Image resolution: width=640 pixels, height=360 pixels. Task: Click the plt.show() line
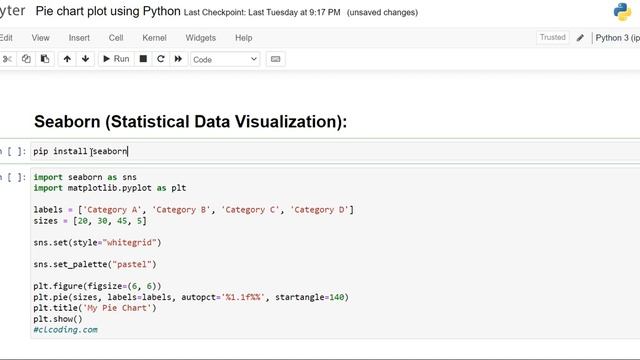tap(58, 319)
